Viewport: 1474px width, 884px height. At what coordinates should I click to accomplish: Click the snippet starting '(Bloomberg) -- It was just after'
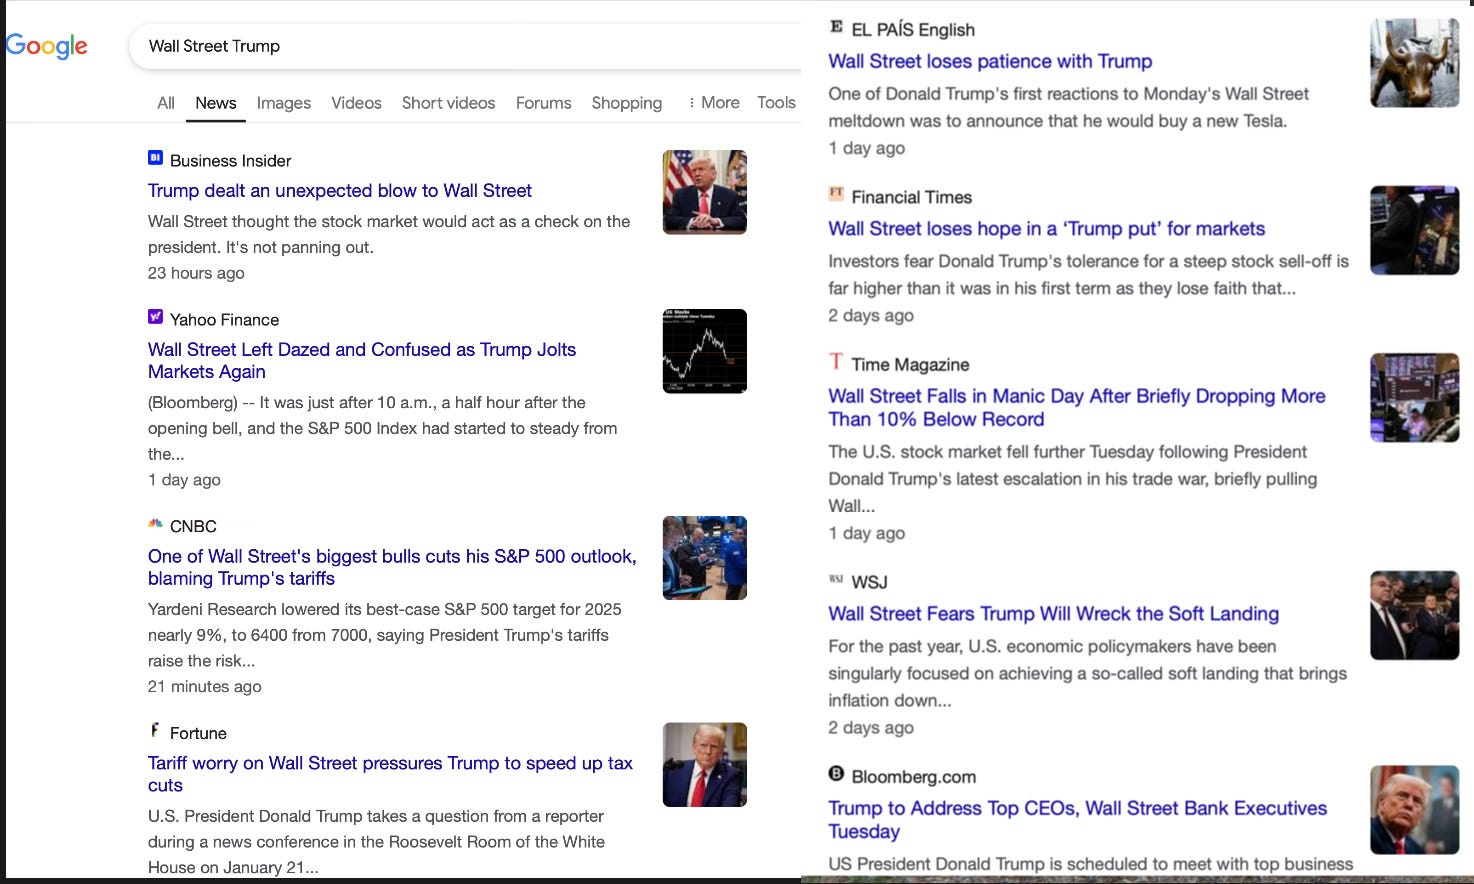pyautogui.click(x=382, y=428)
